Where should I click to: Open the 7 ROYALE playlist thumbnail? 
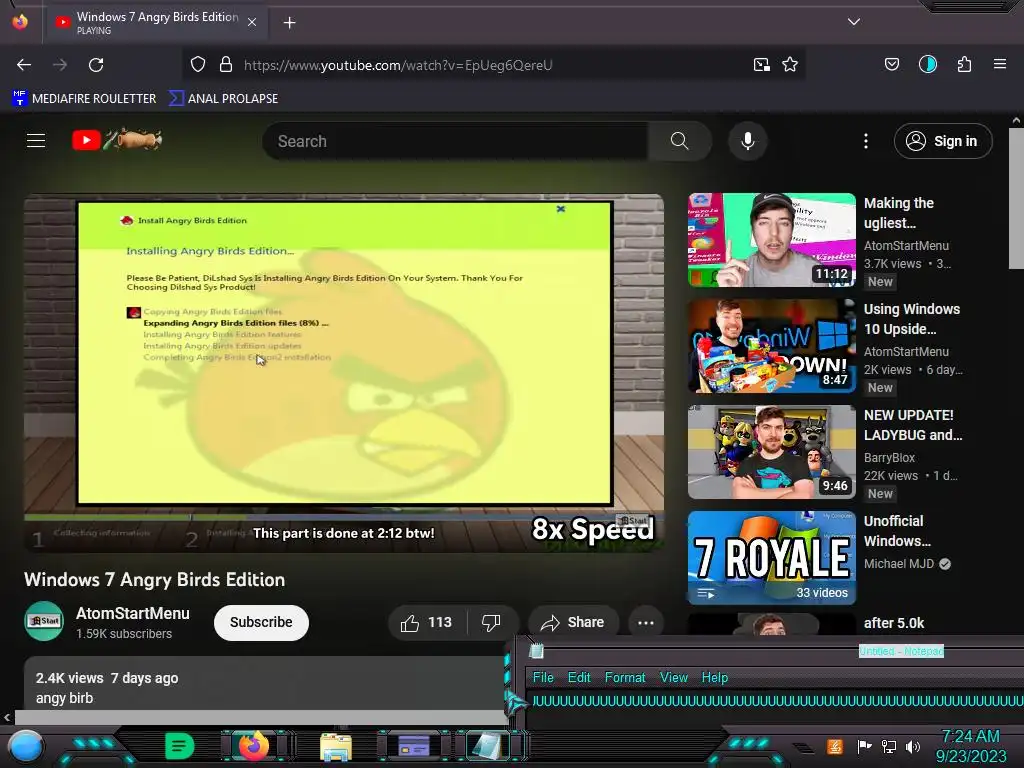point(772,558)
